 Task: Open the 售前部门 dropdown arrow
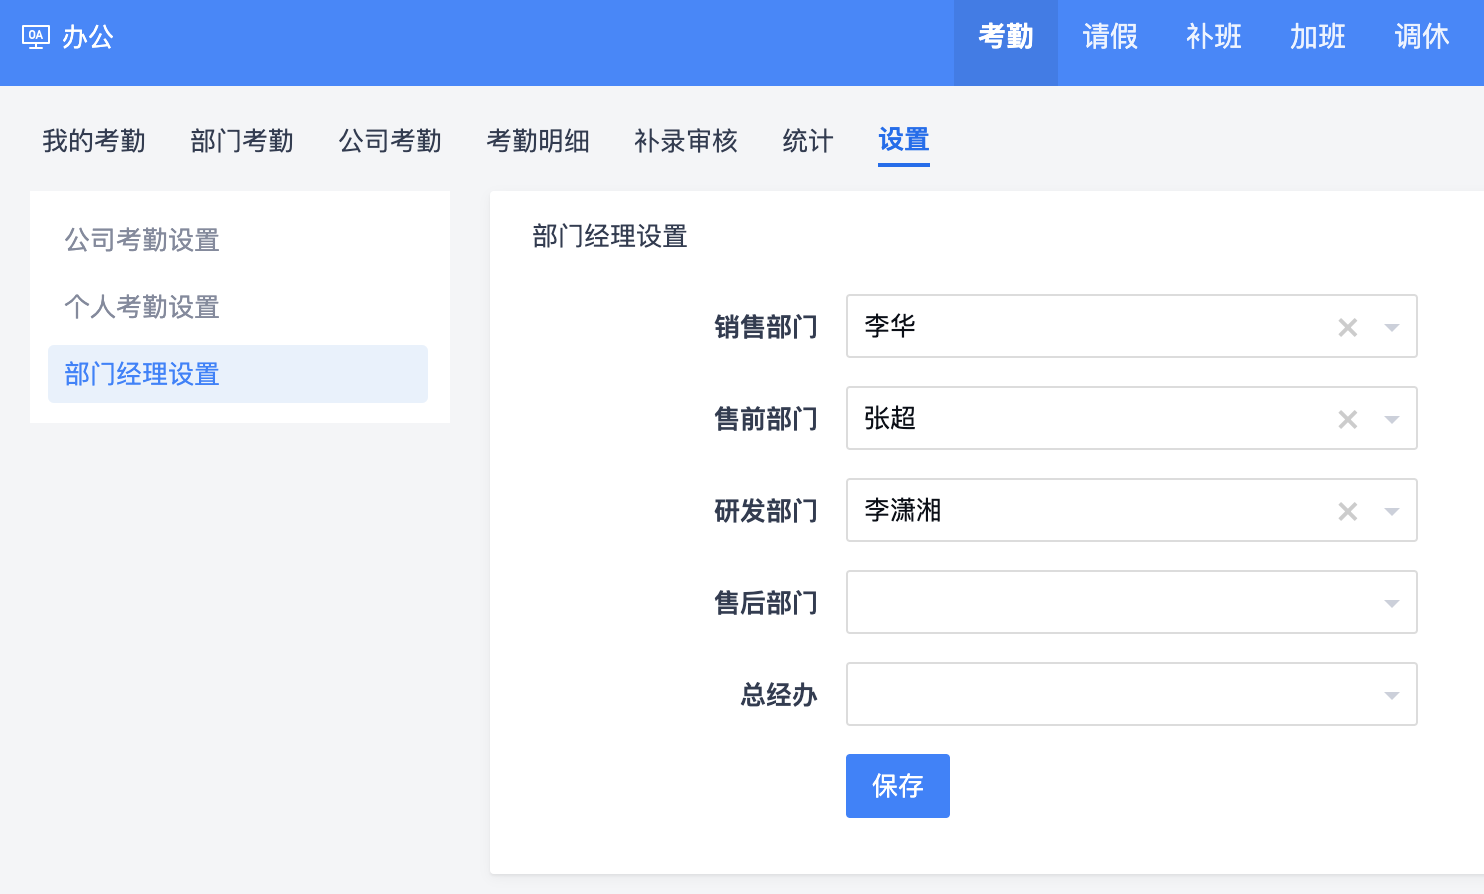coord(1391,419)
